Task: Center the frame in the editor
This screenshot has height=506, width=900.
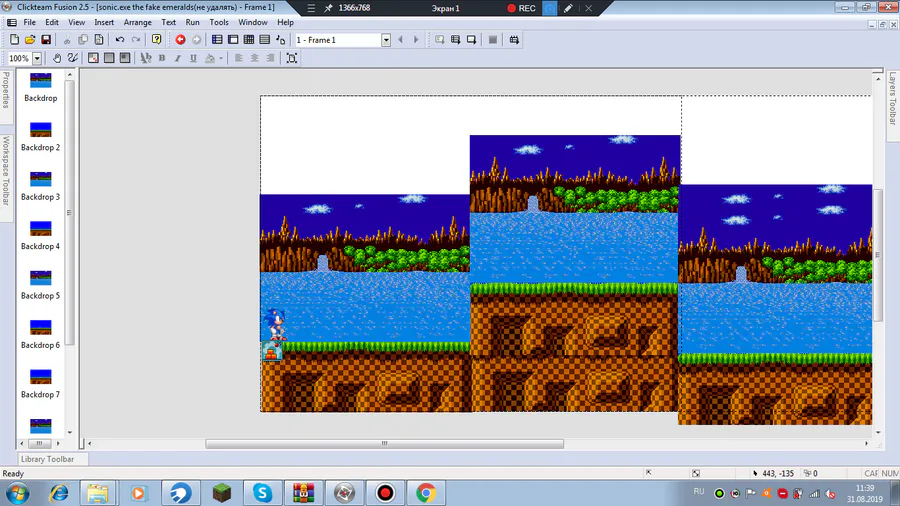Action: click(292, 58)
